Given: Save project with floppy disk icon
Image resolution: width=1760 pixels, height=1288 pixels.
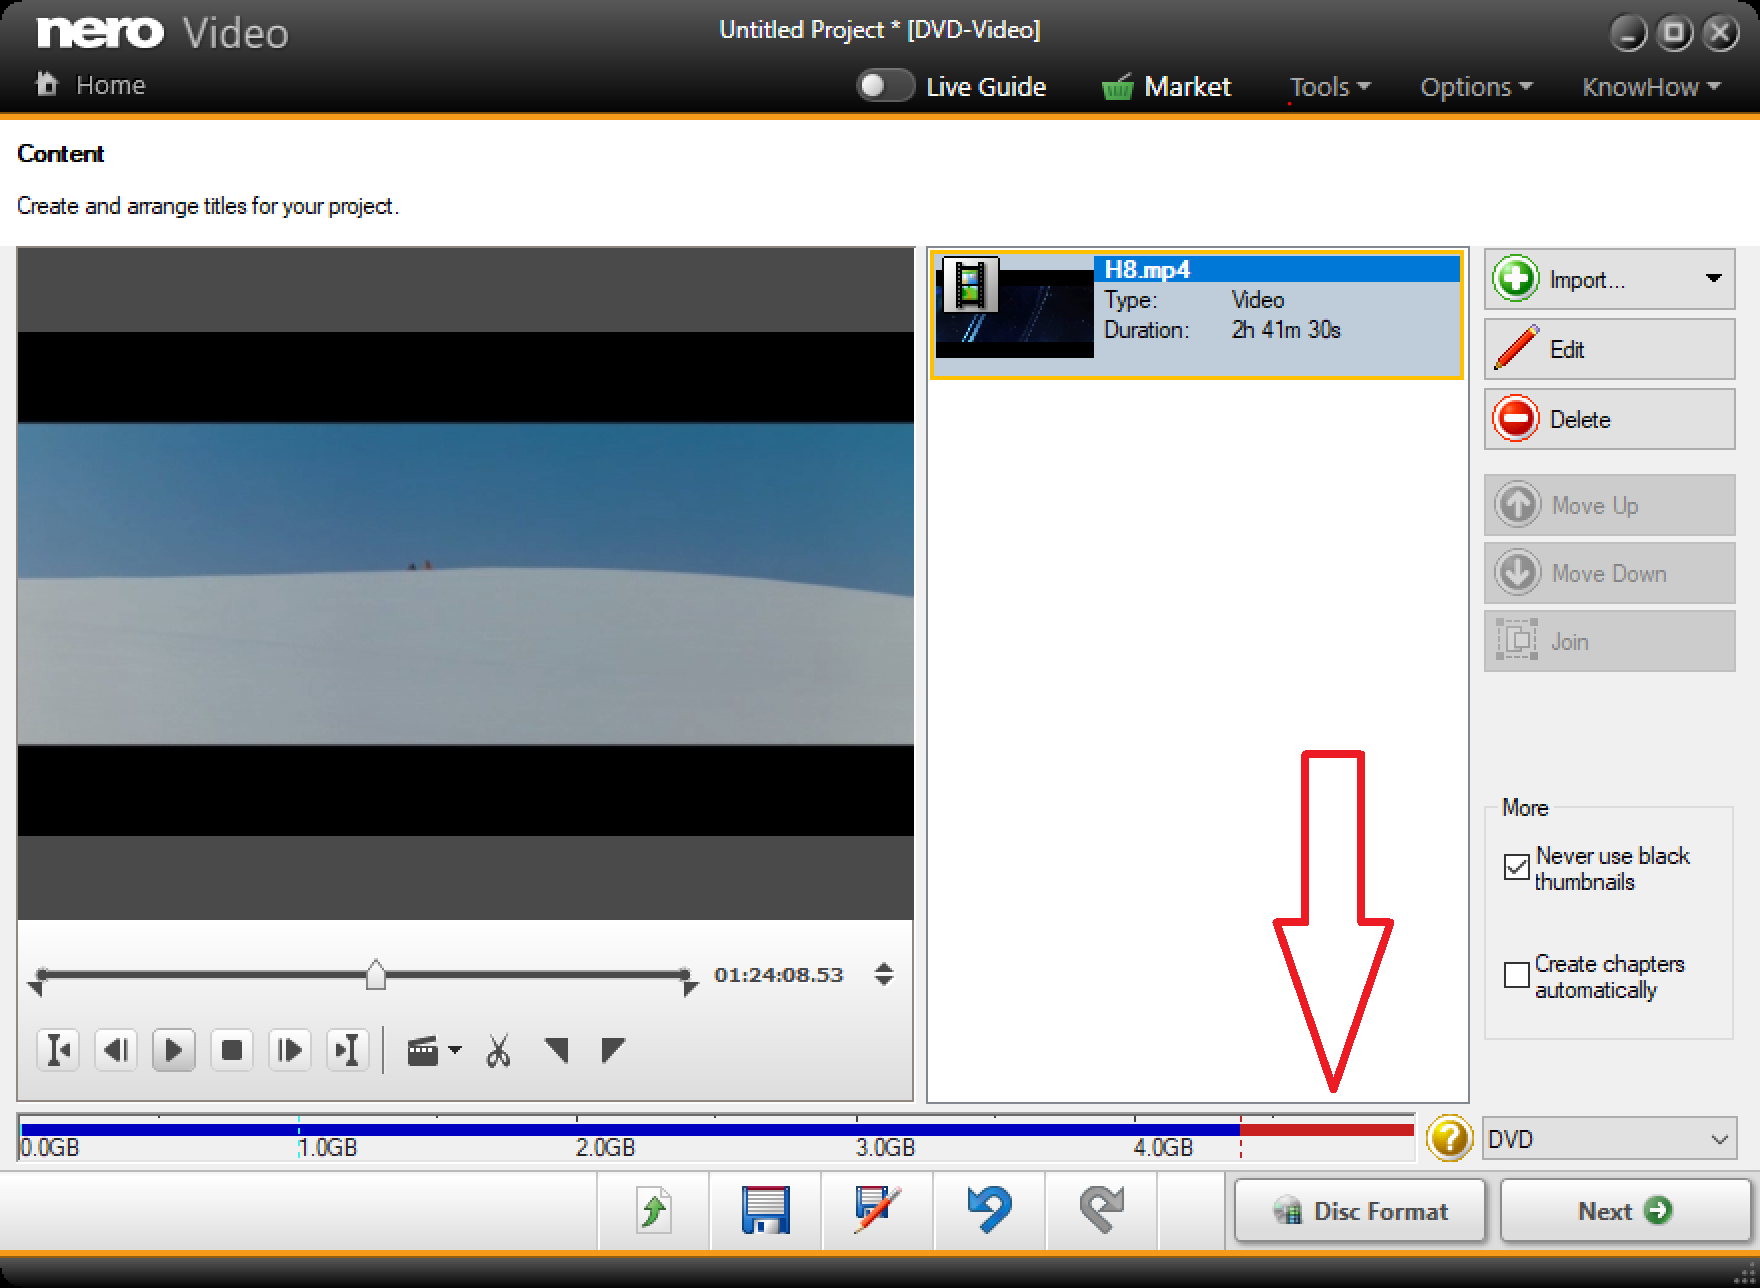Looking at the screenshot, I should point(766,1210).
